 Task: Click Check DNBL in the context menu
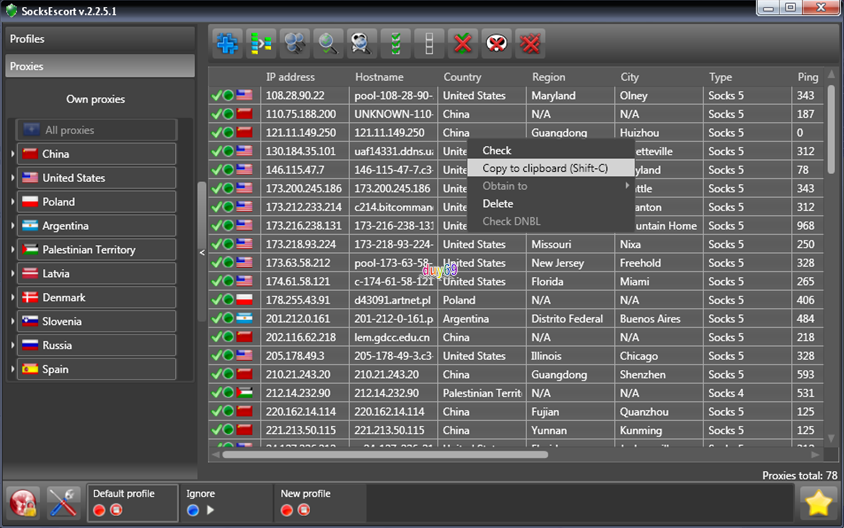click(x=551, y=221)
